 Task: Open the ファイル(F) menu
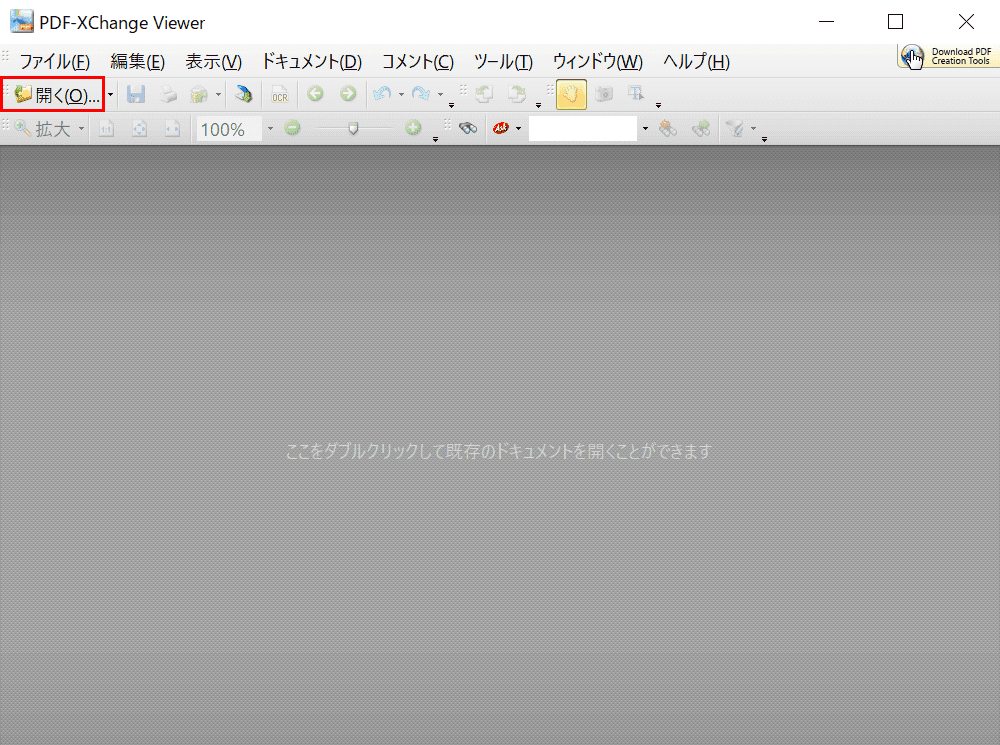coord(54,61)
